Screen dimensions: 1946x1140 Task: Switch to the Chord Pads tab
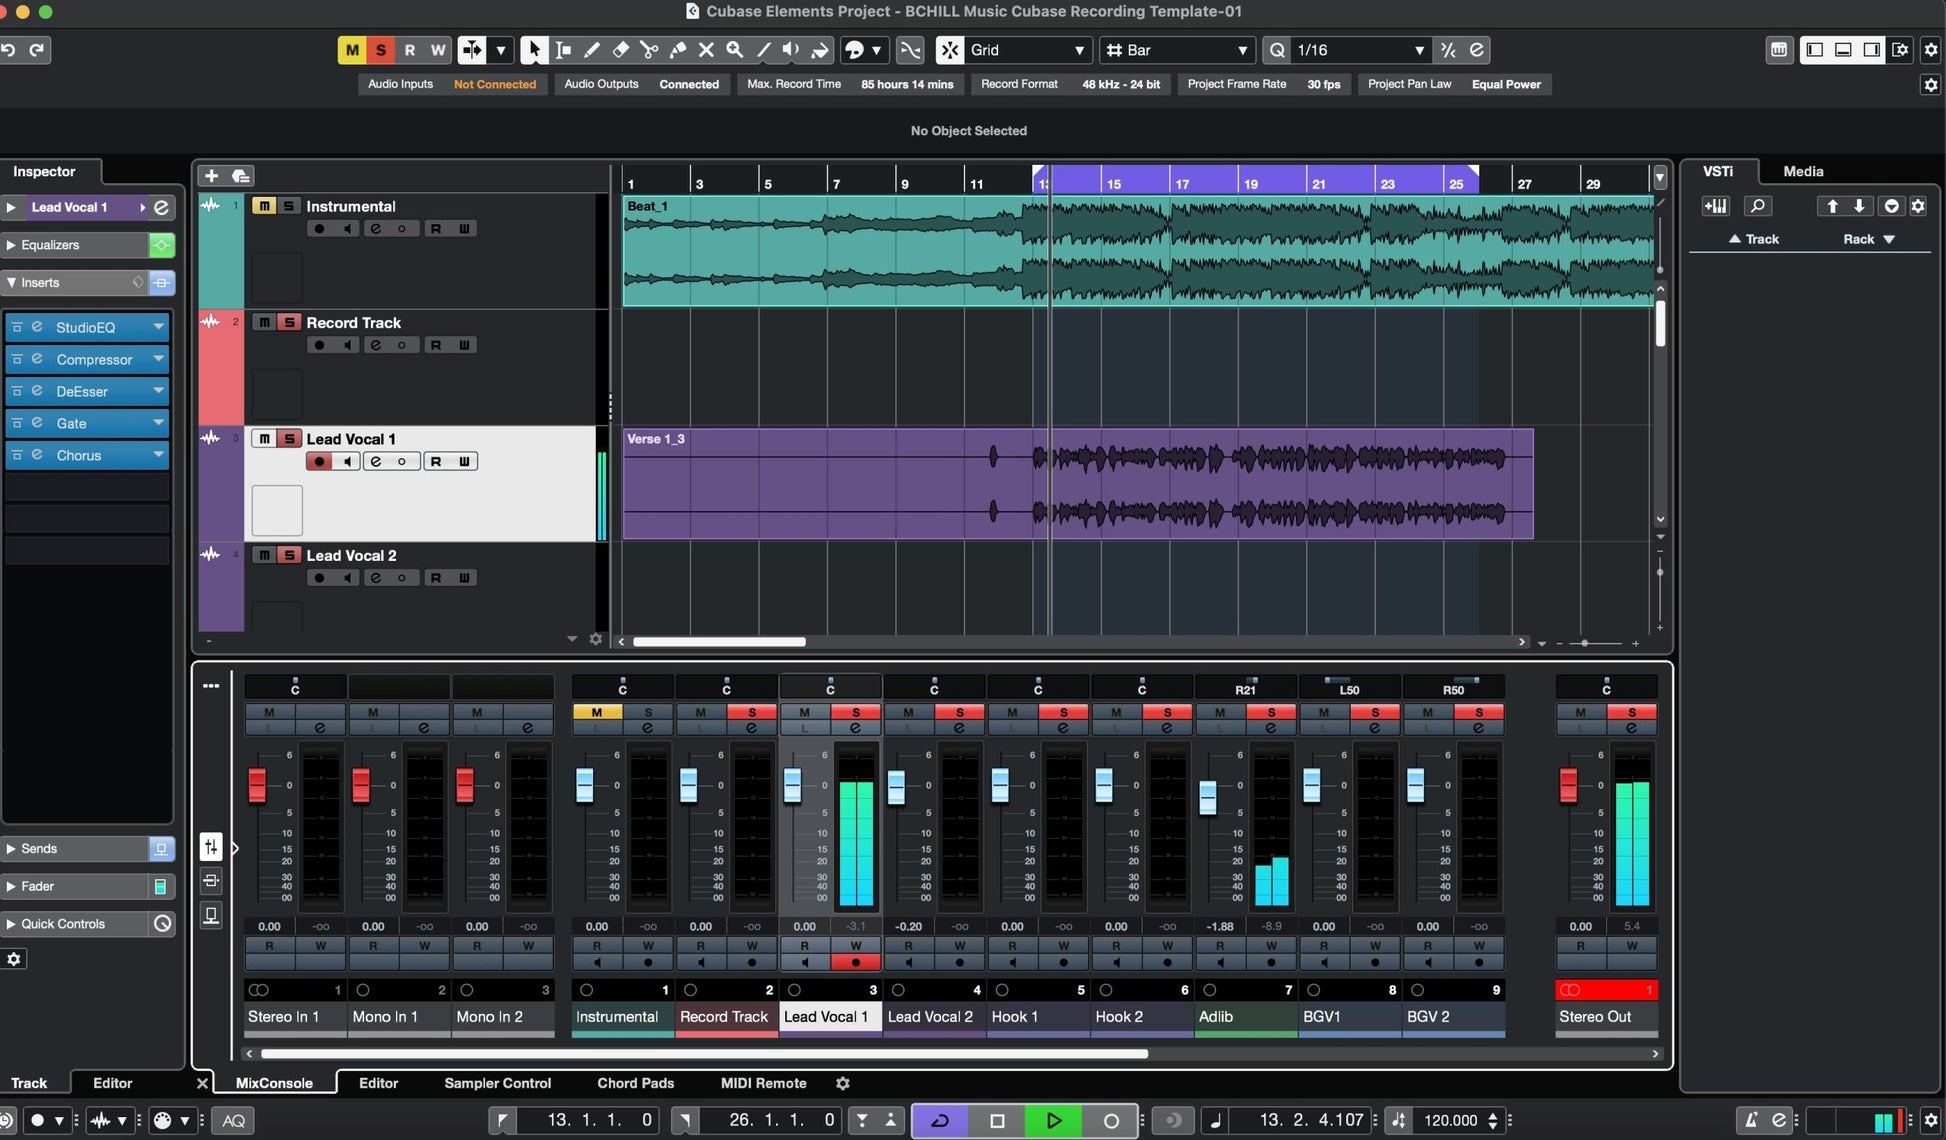[x=635, y=1083]
